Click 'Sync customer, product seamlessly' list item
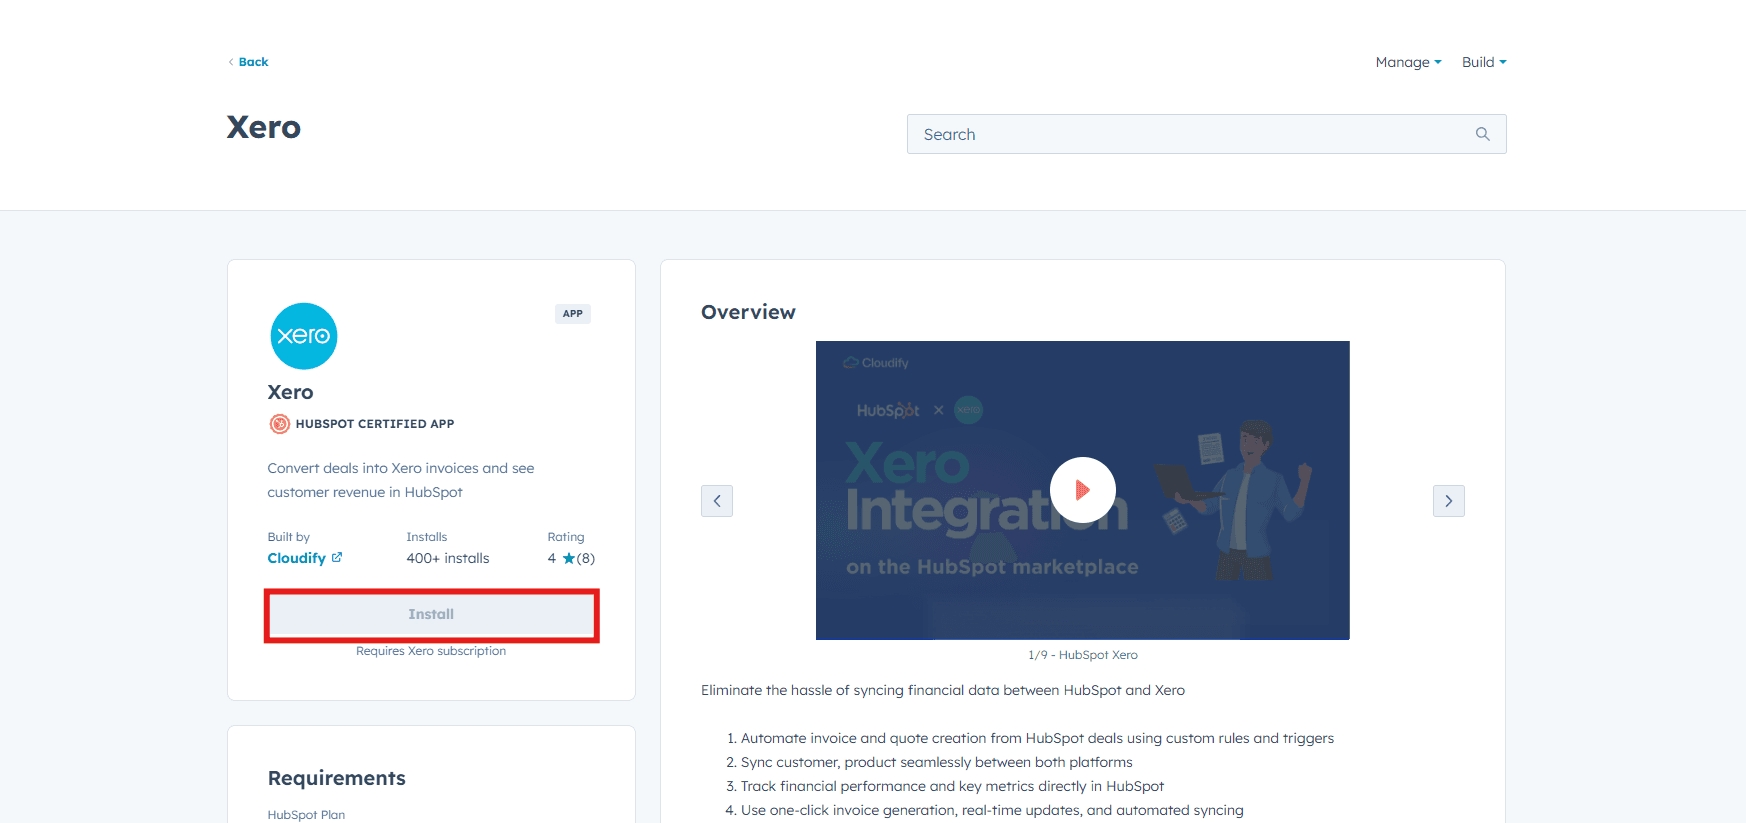Viewport: 1746px width, 823px height. coord(937,762)
